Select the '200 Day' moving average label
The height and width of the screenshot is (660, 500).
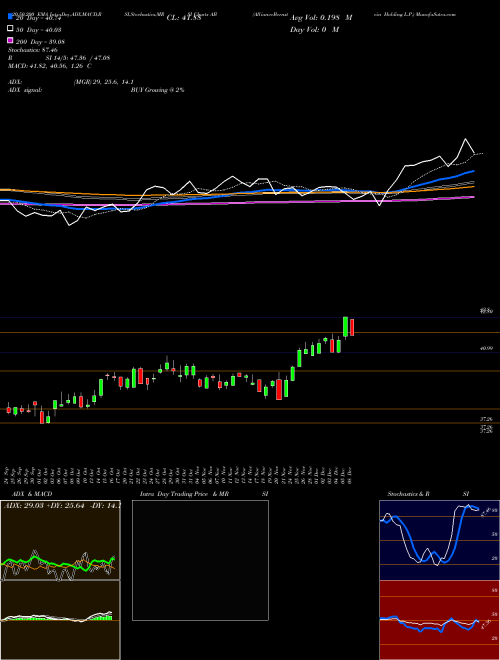(x=40, y=41)
